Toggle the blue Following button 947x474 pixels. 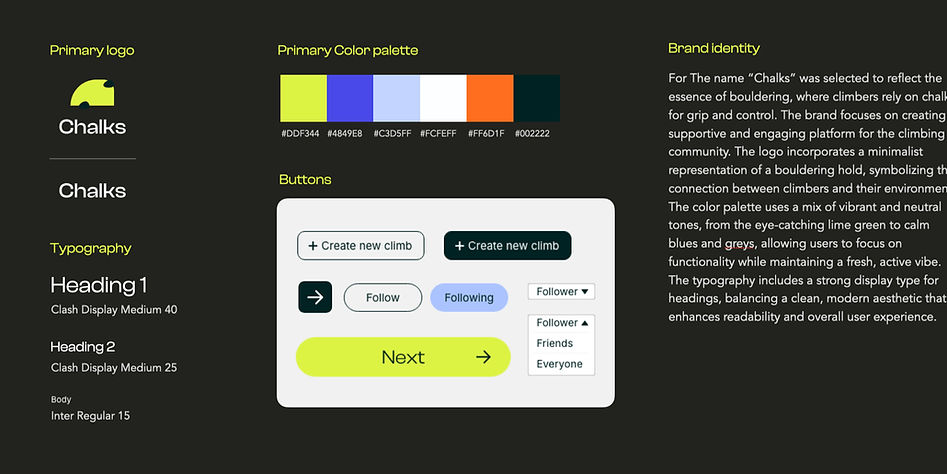469,297
